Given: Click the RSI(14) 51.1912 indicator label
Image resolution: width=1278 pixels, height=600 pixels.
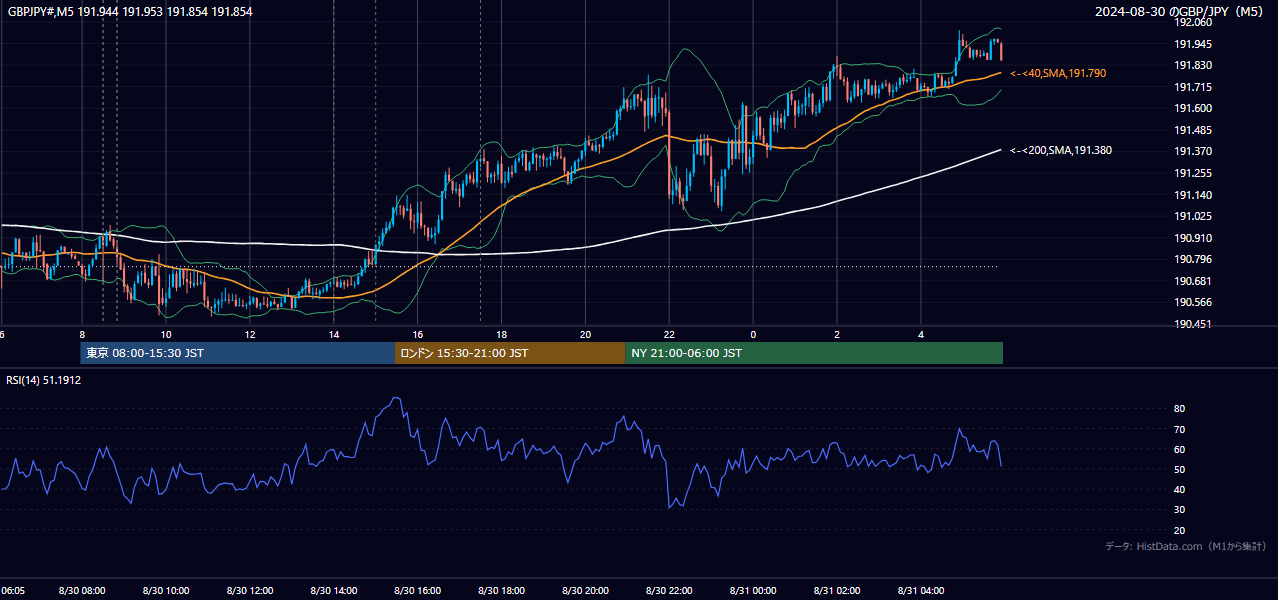Looking at the screenshot, I should coord(44,380).
